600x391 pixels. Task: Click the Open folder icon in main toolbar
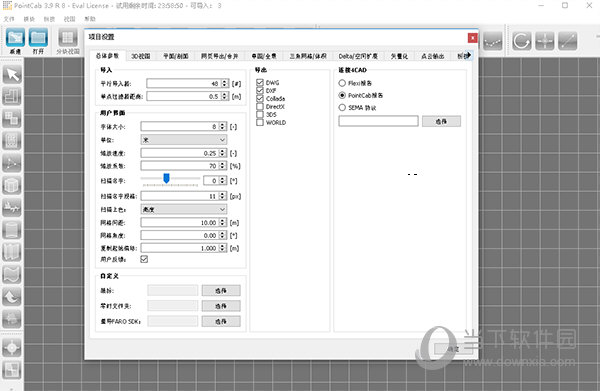point(38,38)
